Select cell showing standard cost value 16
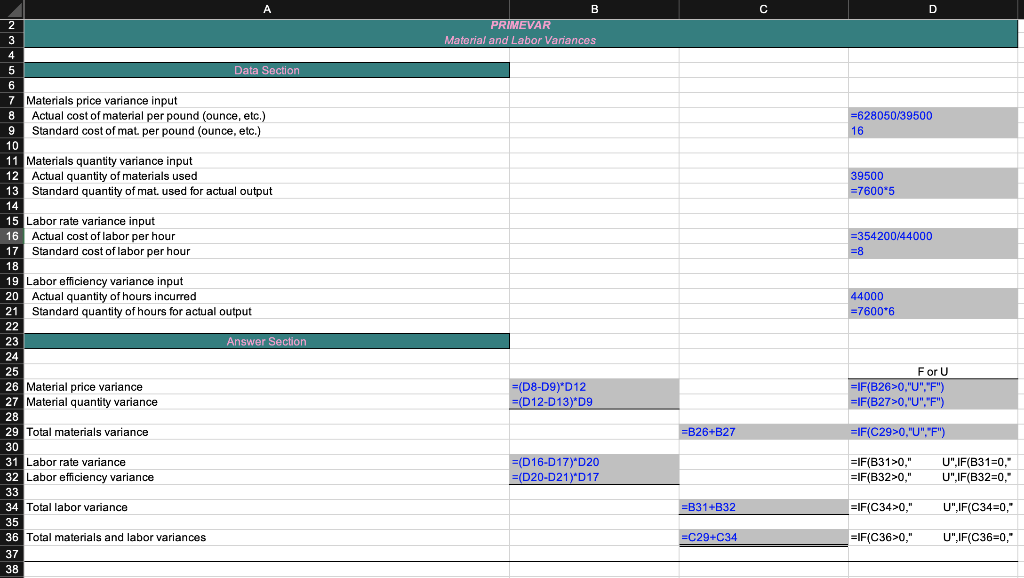The height and width of the screenshot is (578, 1024). point(932,131)
